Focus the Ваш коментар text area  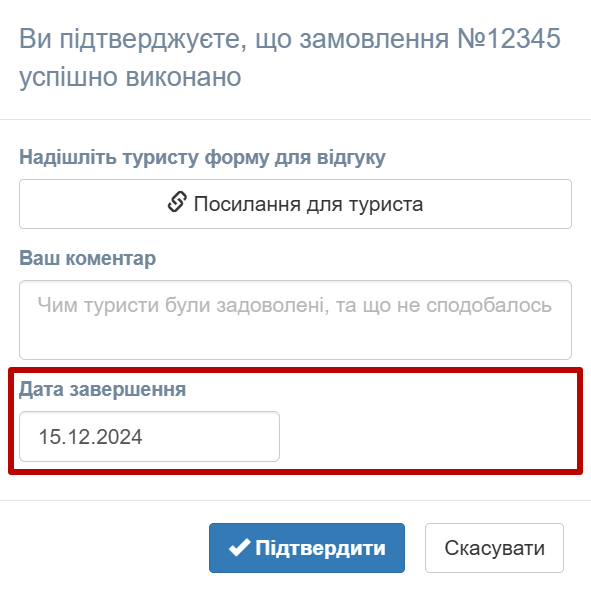click(296, 320)
